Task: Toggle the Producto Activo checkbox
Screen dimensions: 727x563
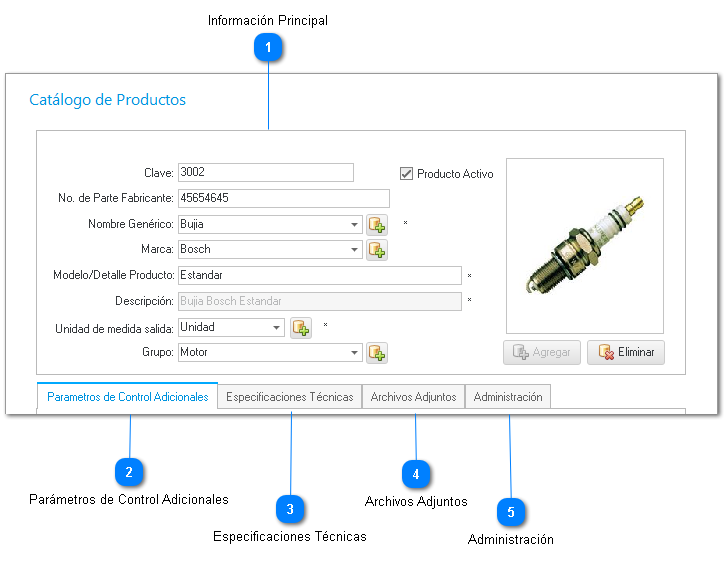Action: (x=406, y=173)
